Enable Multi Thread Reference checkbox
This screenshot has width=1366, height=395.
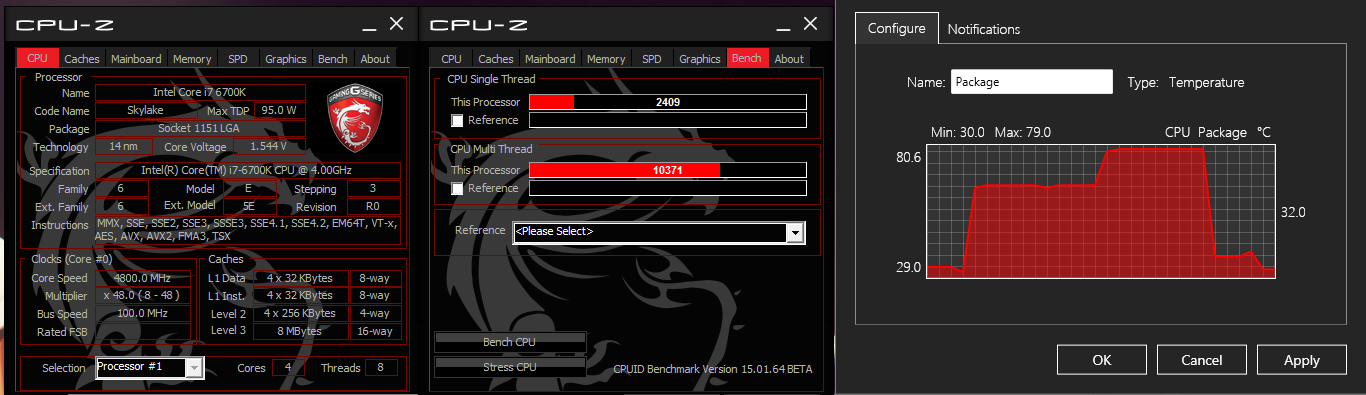click(x=458, y=189)
